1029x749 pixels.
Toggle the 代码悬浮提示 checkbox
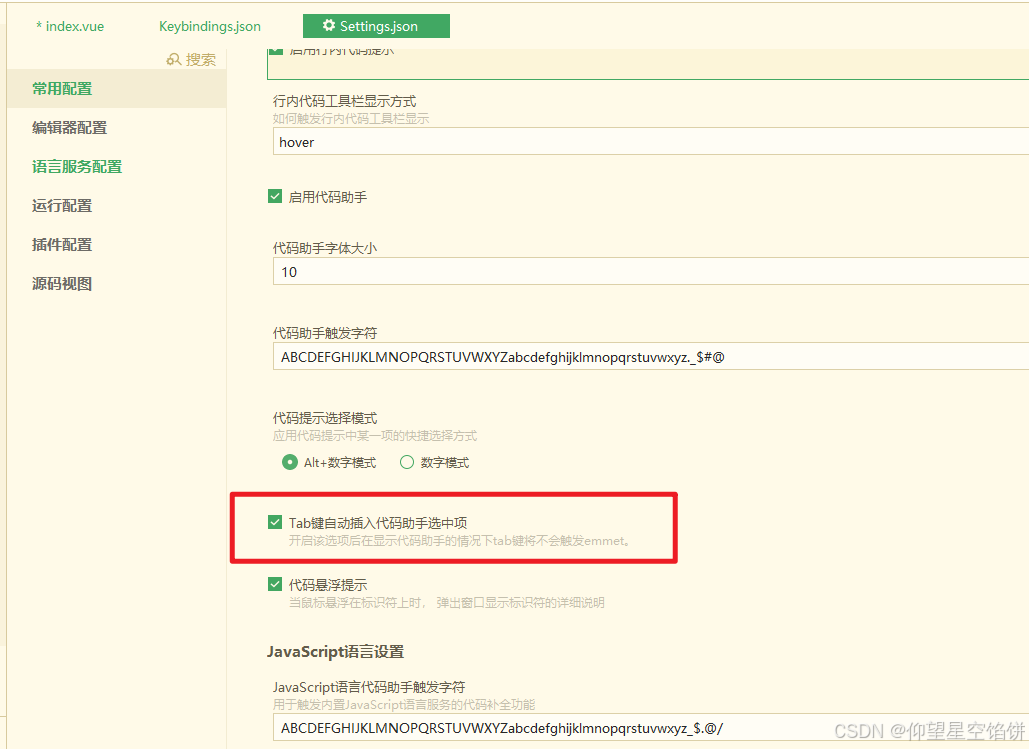click(275, 584)
